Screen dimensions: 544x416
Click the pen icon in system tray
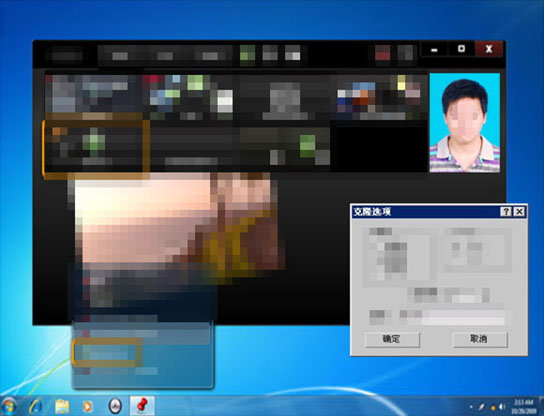pyautogui.click(x=482, y=406)
